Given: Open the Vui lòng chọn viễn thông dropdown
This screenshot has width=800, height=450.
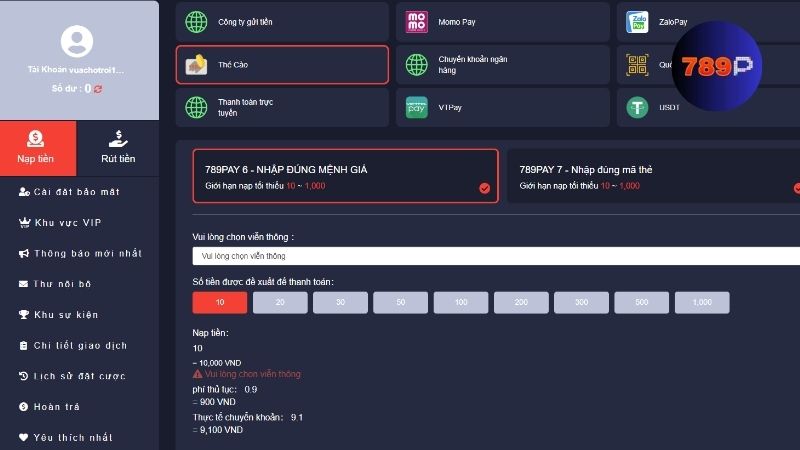Looking at the screenshot, I should [496, 256].
